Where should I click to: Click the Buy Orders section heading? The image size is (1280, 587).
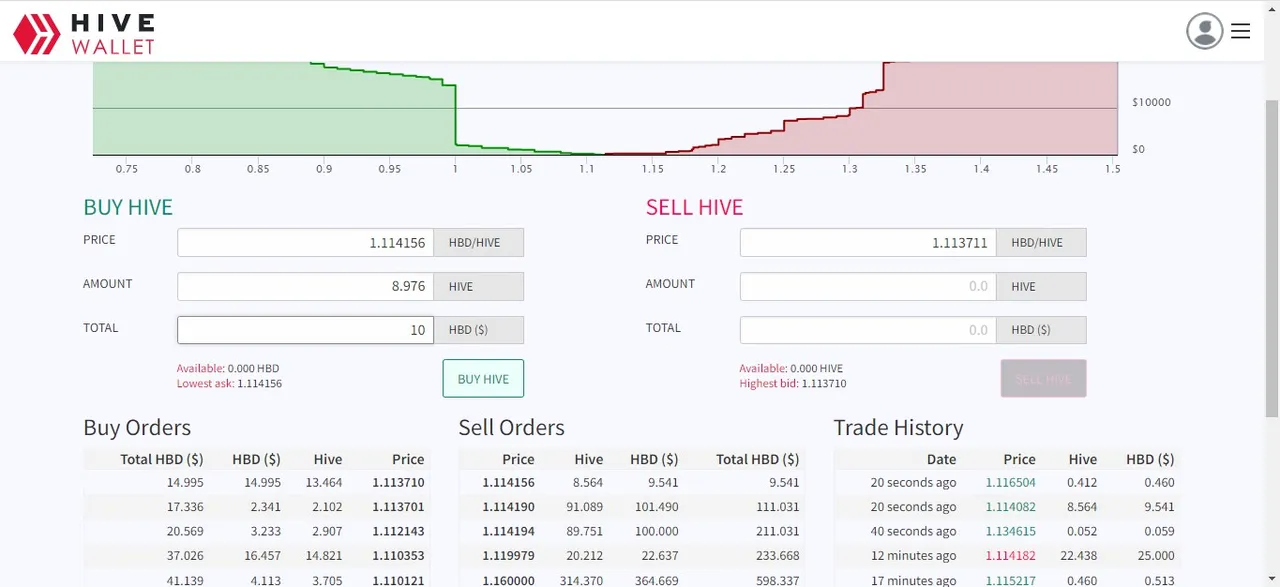(x=137, y=428)
